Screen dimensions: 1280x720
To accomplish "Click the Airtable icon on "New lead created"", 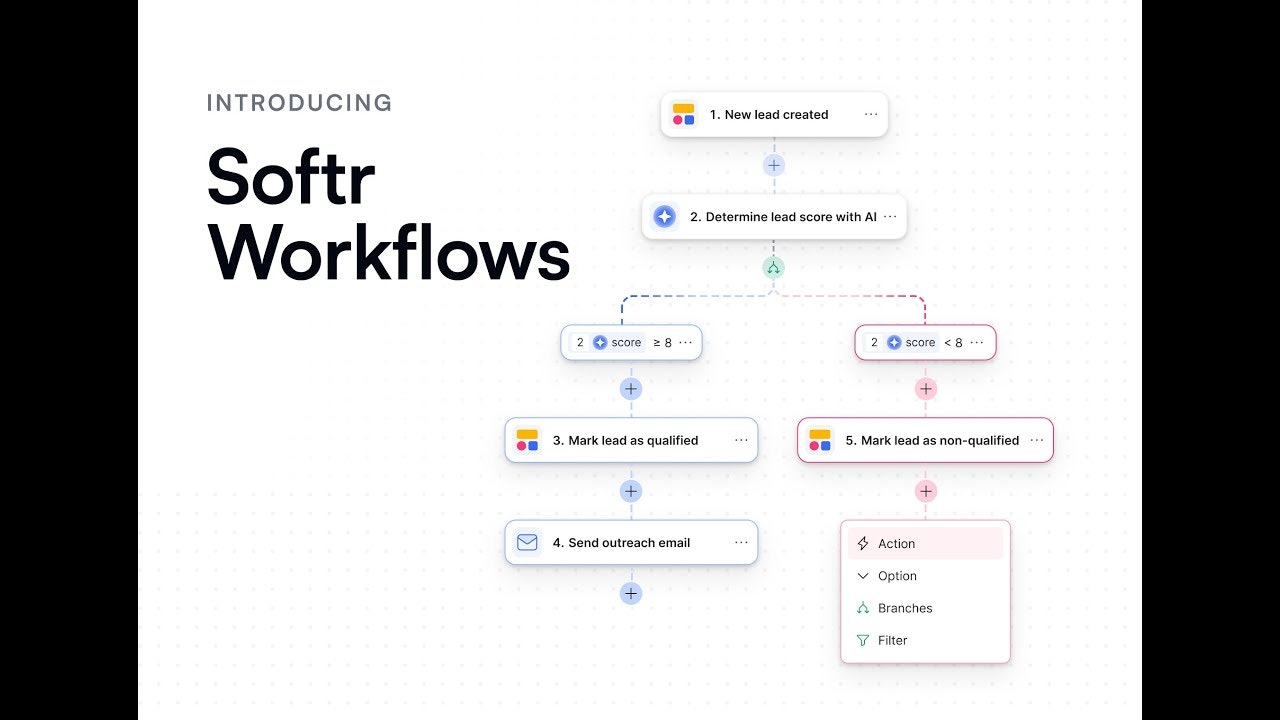I will [684, 114].
